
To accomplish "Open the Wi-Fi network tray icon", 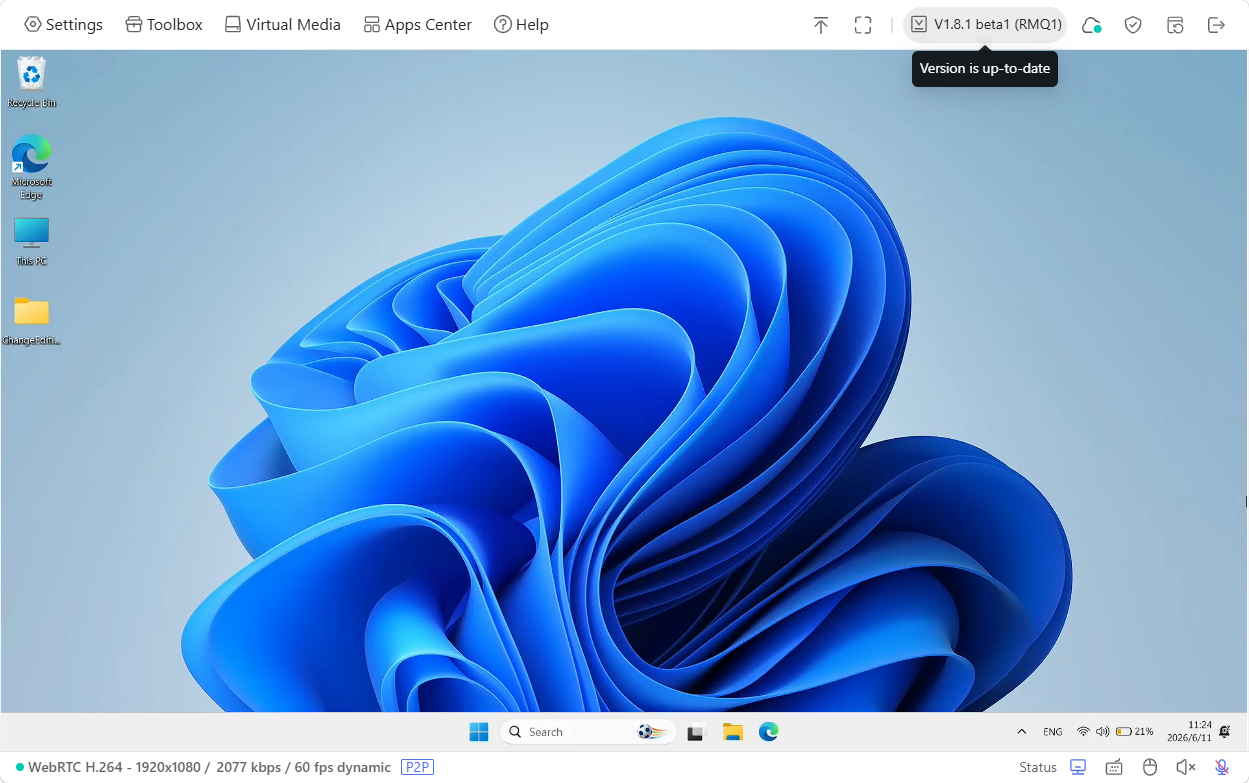I will (1083, 732).
